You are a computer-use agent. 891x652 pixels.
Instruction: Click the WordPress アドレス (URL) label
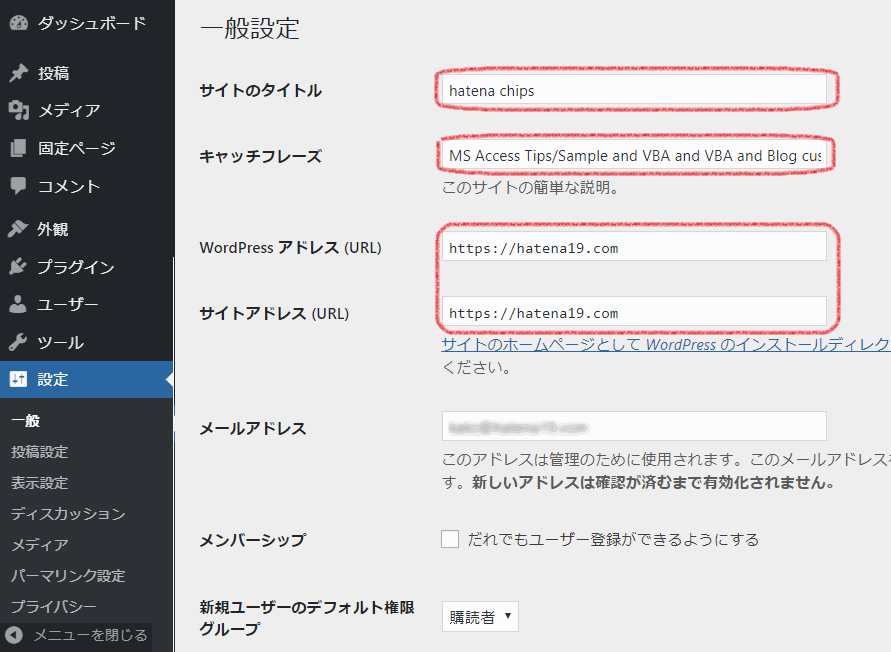[x=290, y=248]
